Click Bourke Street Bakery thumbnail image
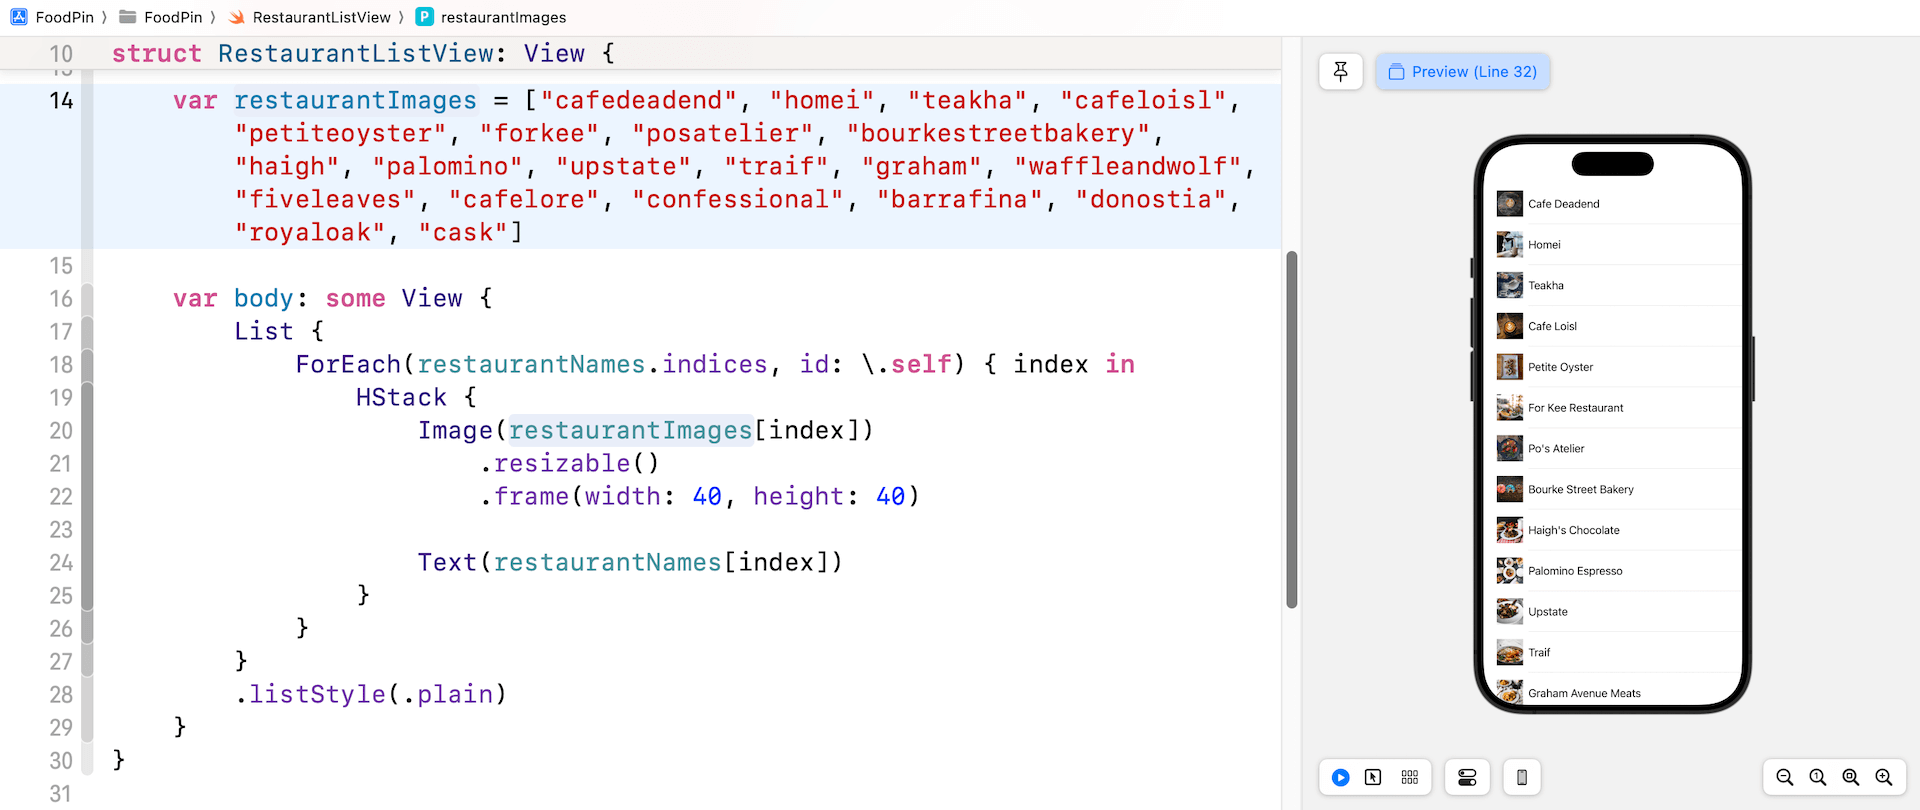This screenshot has width=1920, height=810. coord(1509,489)
